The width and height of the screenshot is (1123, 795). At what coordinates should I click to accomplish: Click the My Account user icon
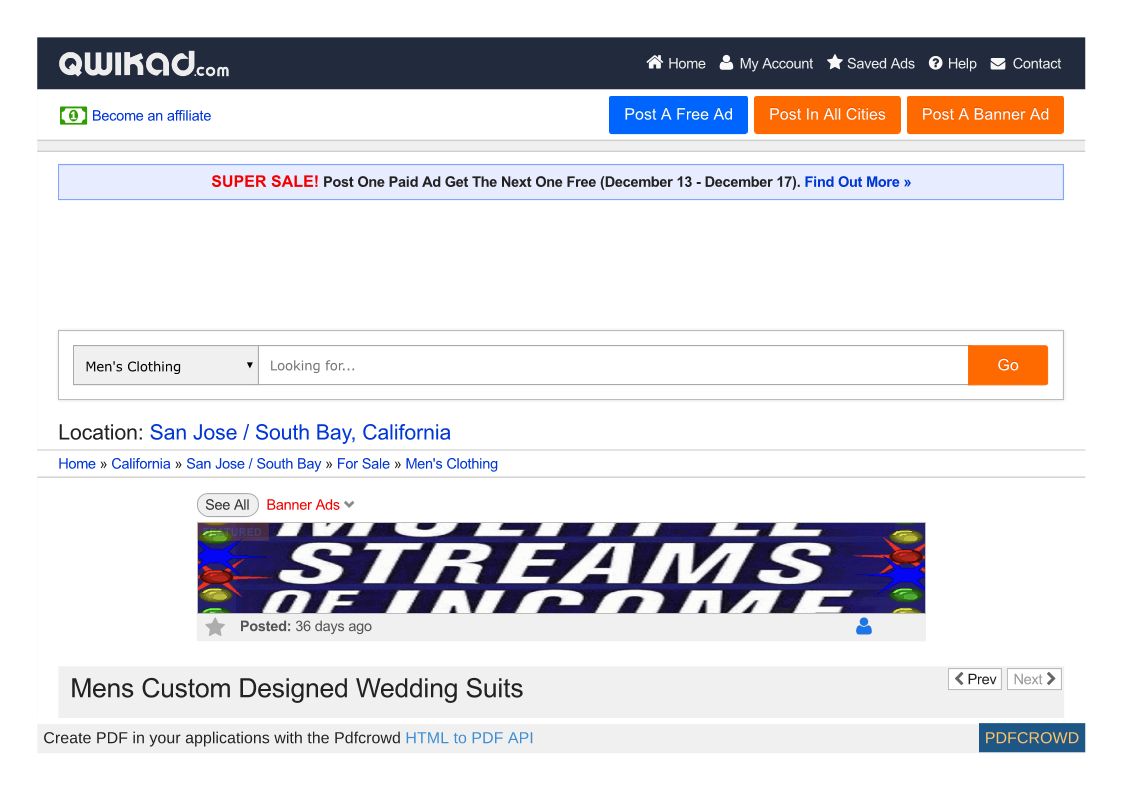(x=727, y=63)
